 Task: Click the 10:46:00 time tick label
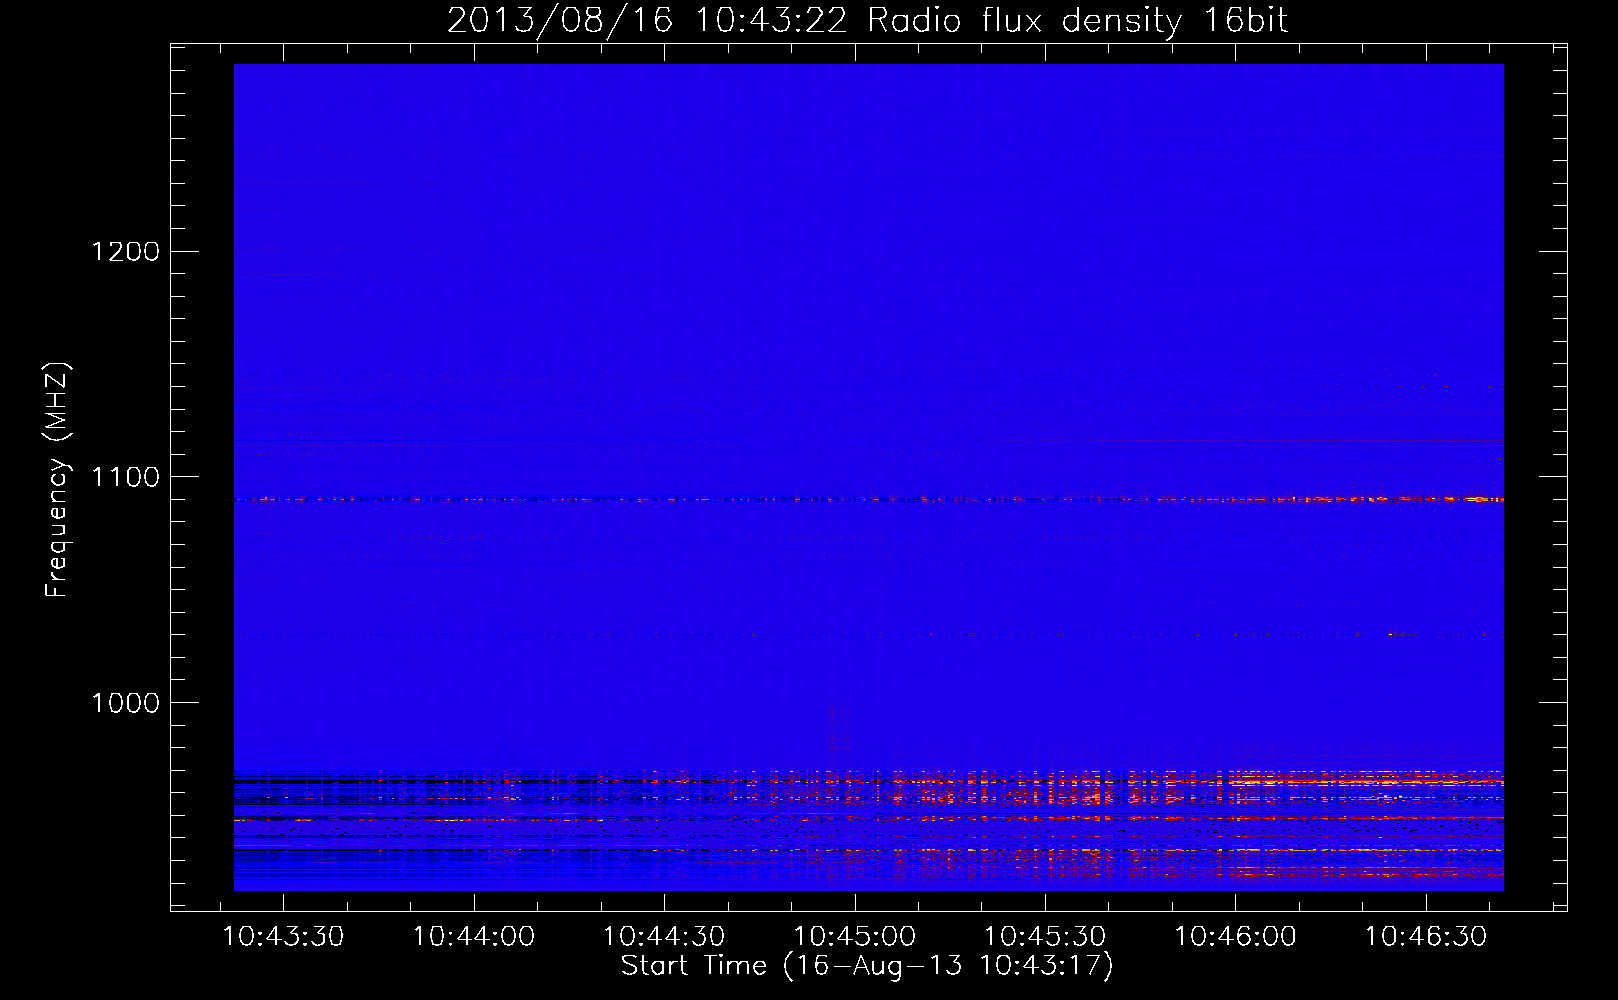[1236, 937]
